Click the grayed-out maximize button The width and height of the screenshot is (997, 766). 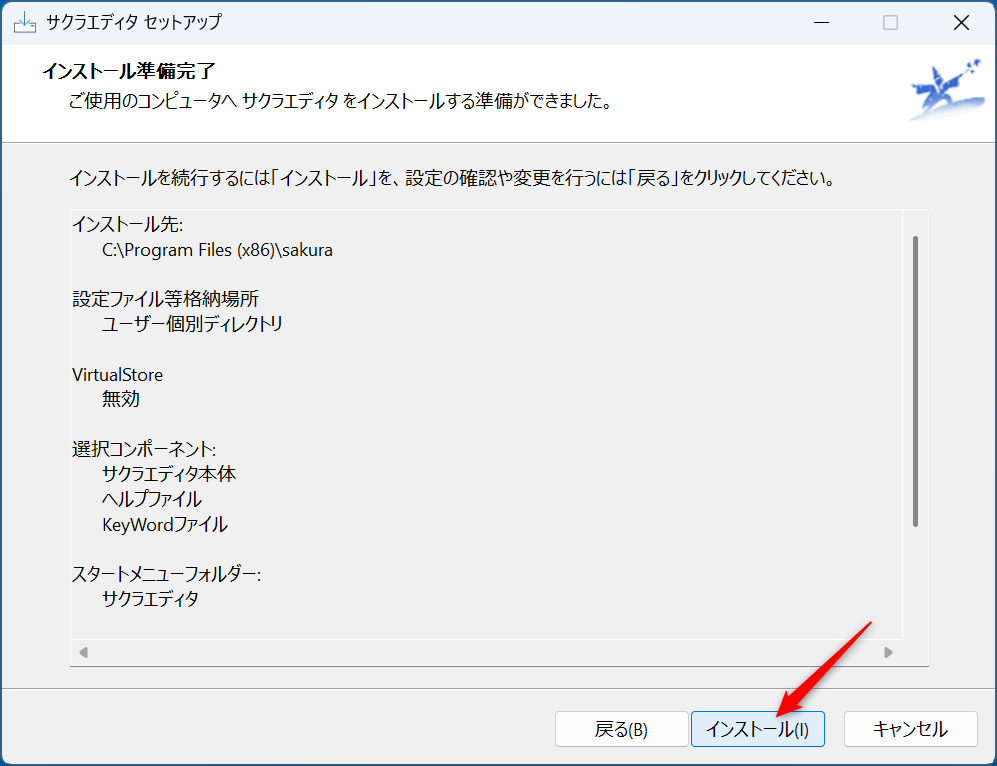[x=890, y=23]
